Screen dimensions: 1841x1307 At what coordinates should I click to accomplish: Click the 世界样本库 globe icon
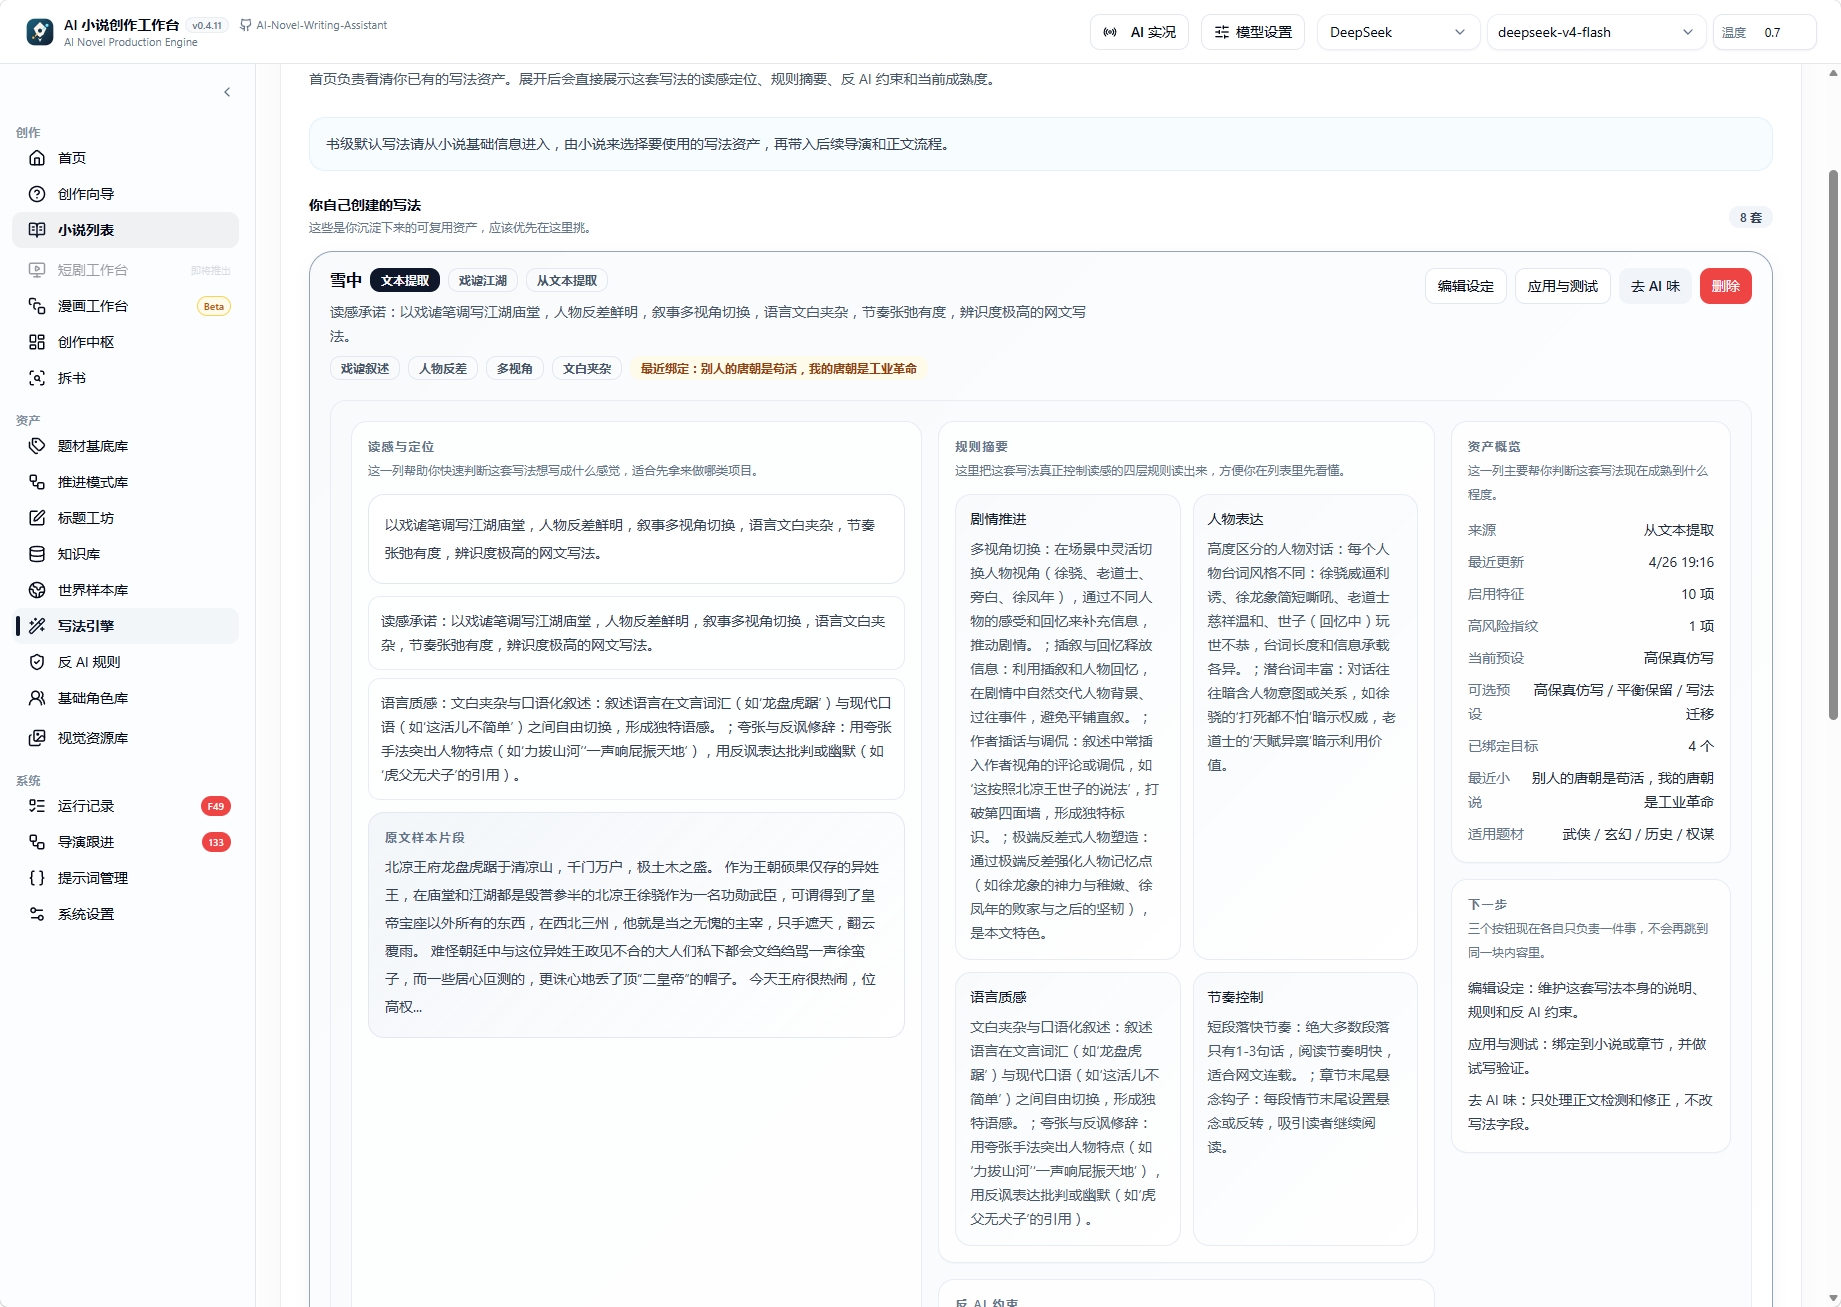[37, 590]
